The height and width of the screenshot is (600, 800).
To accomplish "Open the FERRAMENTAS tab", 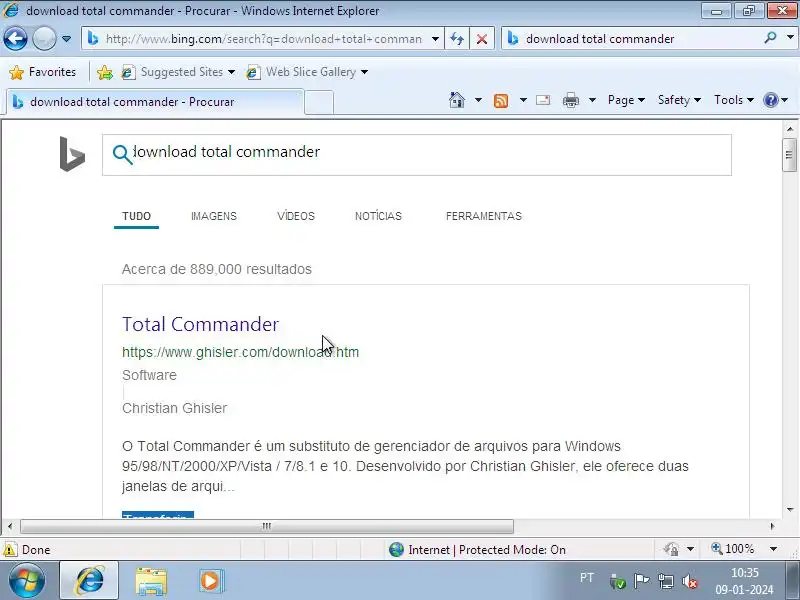I will [484, 216].
